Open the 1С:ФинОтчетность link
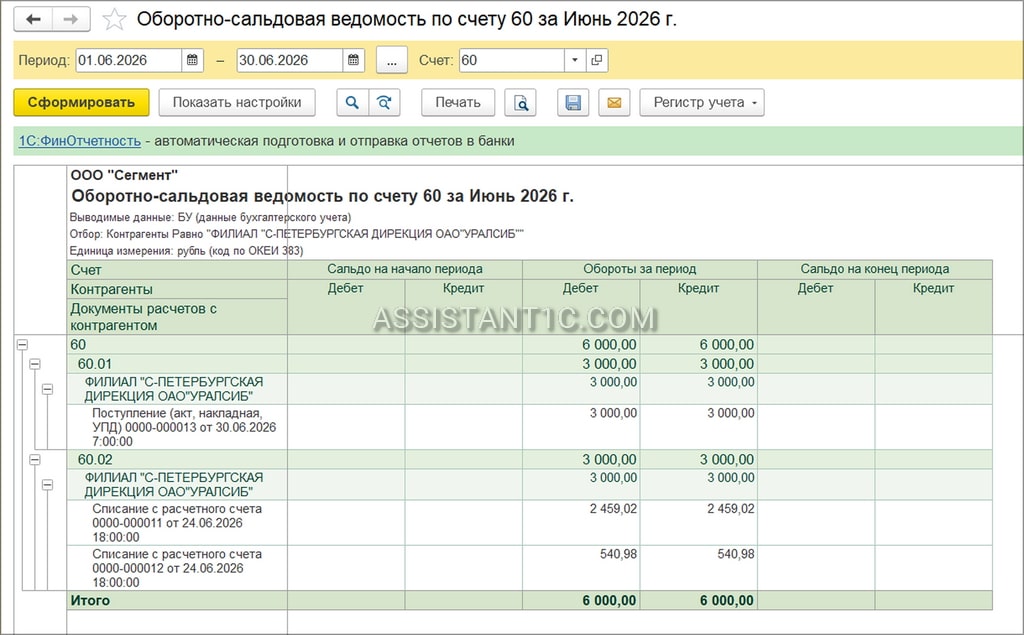 (x=80, y=141)
